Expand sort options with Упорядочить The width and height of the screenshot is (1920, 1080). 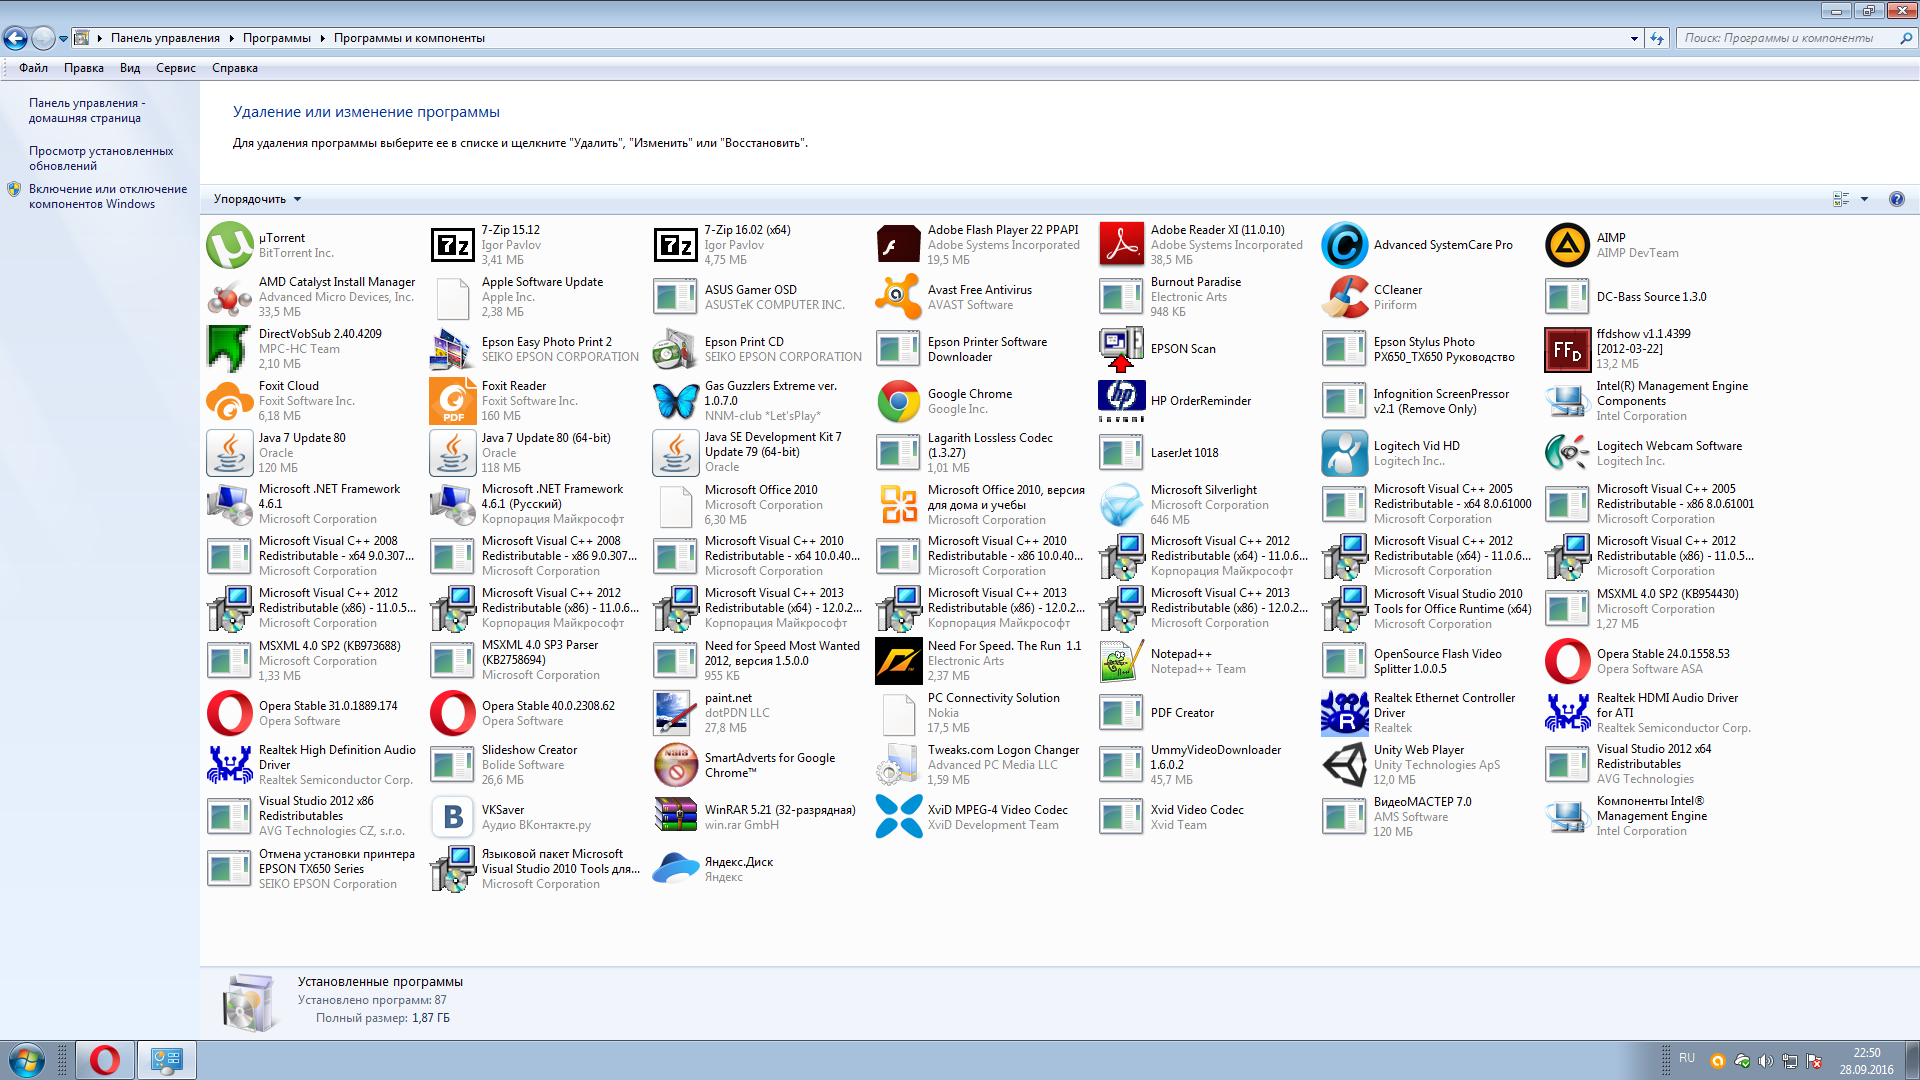click(x=257, y=198)
